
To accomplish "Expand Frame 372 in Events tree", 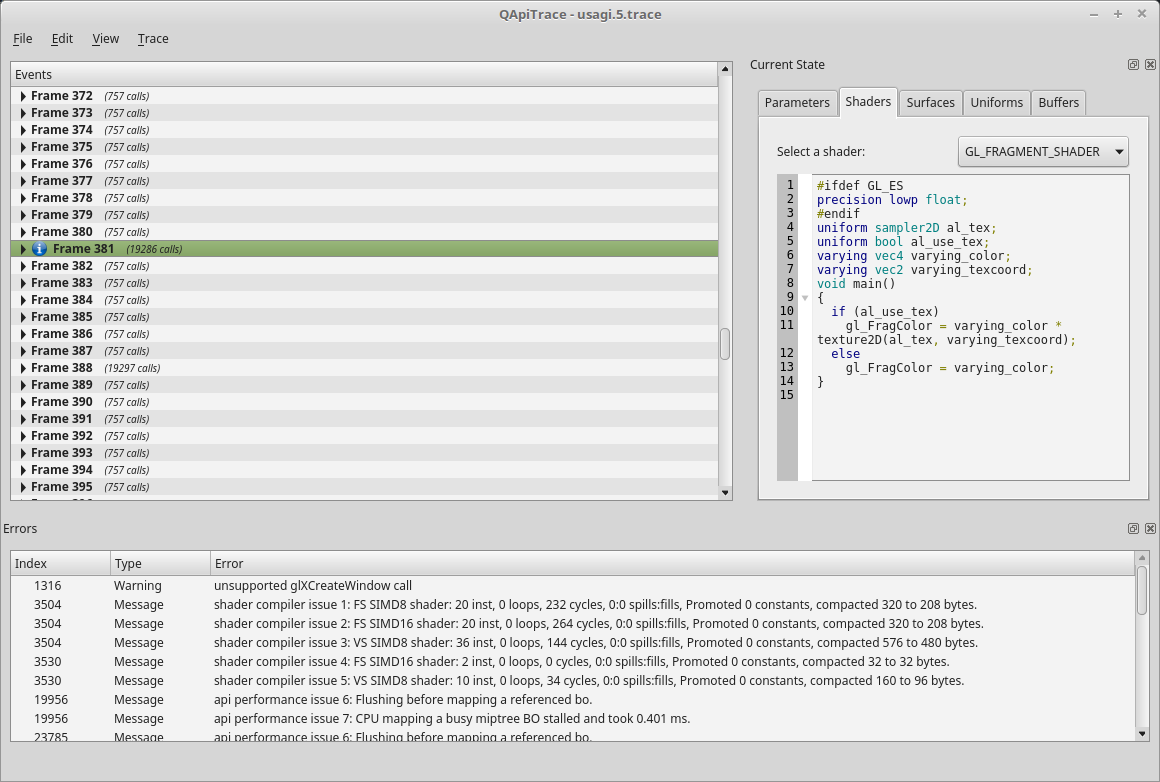I will [23, 96].
